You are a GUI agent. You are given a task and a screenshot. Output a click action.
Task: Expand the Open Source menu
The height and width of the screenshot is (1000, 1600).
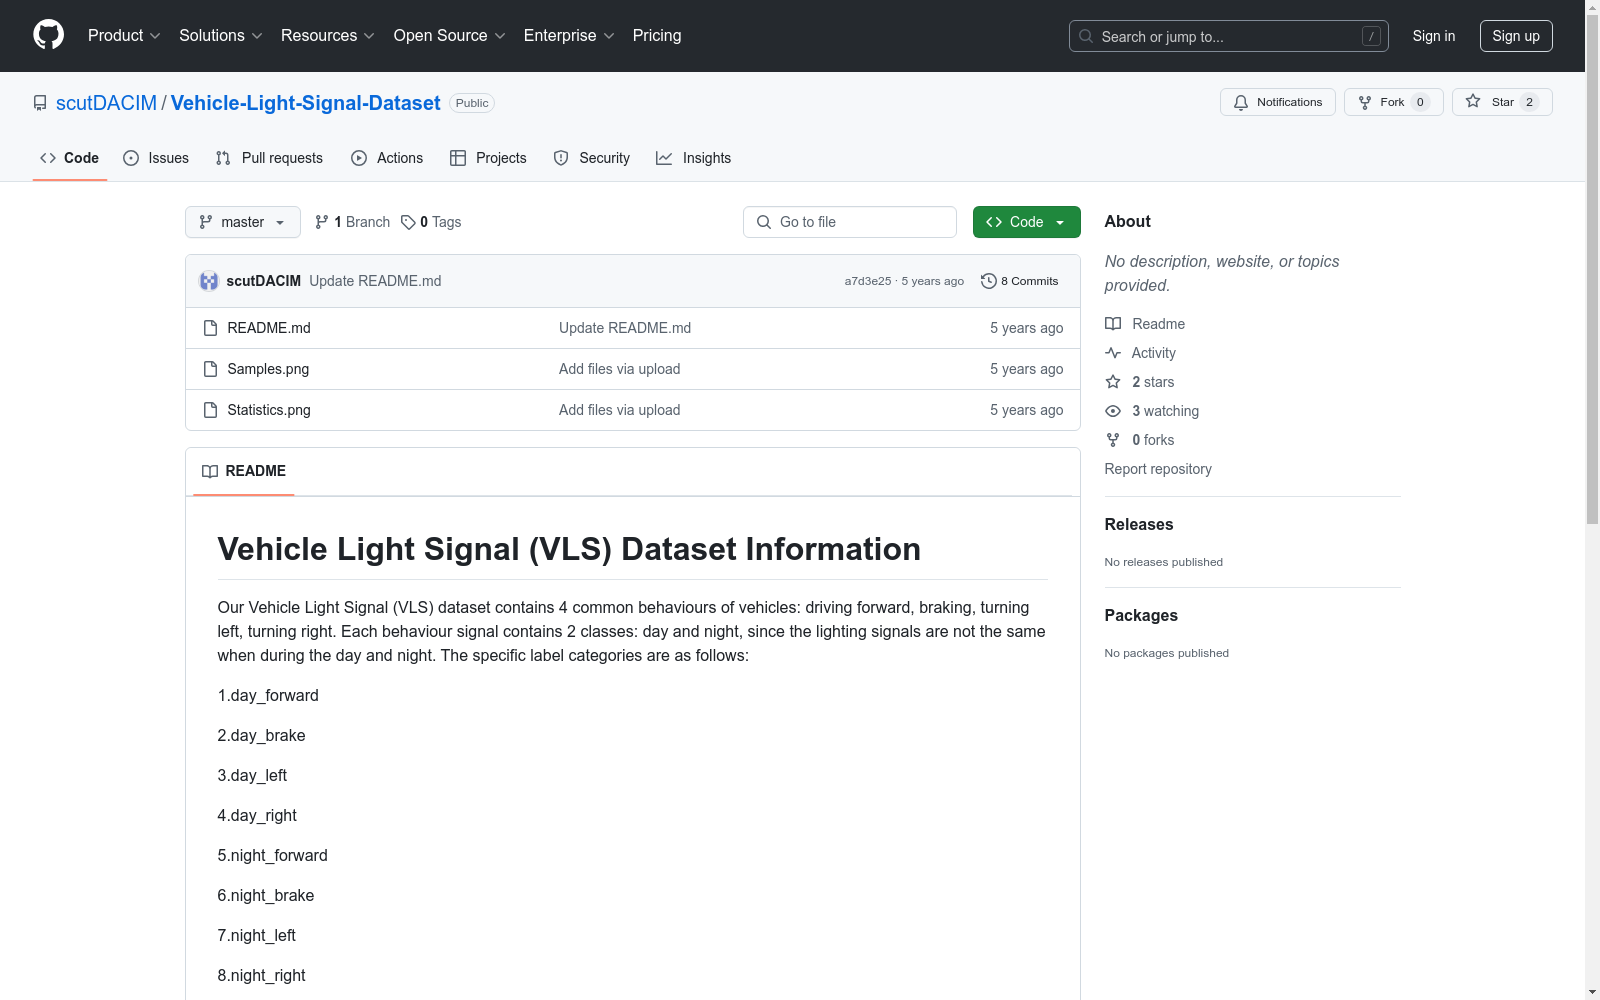(450, 36)
